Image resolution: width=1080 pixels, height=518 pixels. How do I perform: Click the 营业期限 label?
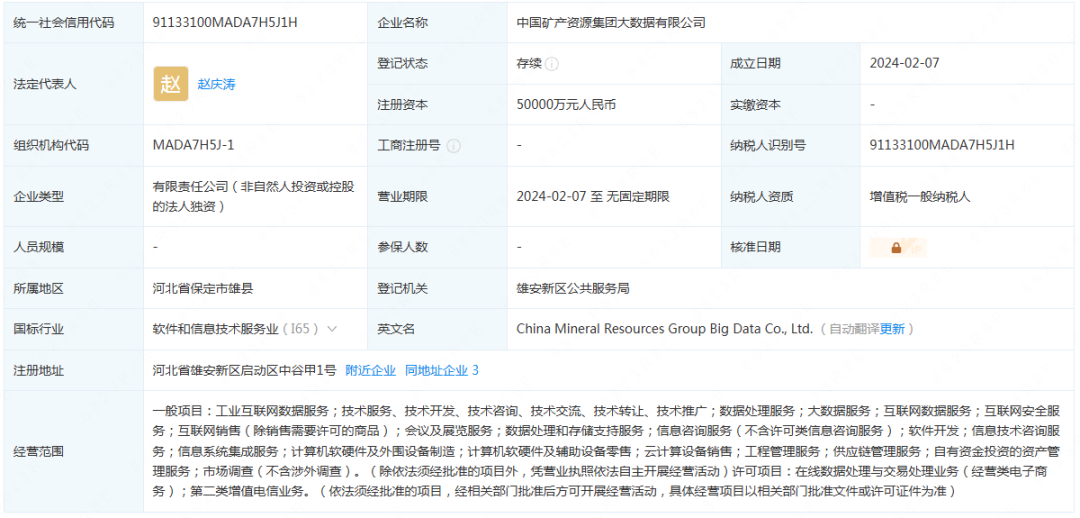(403, 197)
